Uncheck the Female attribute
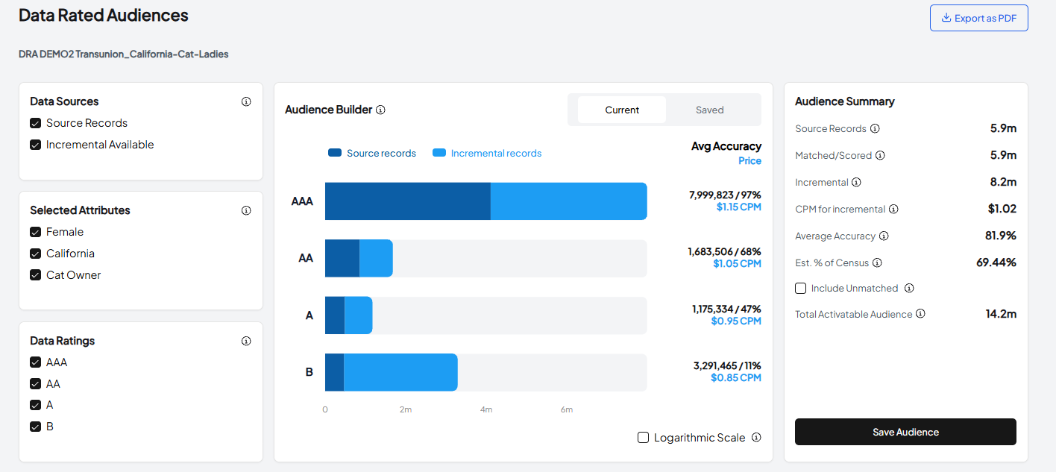Viewport: 1056px width, 472px height. [x=36, y=232]
